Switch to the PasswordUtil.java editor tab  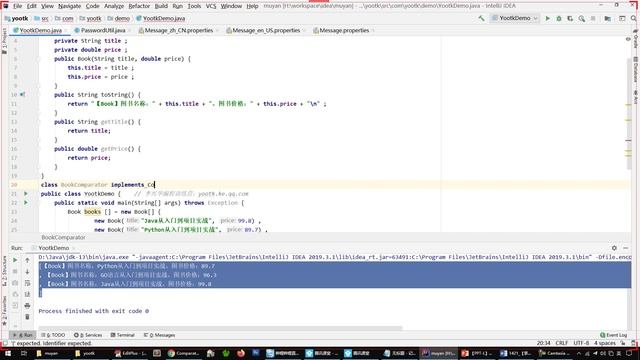coord(102,30)
